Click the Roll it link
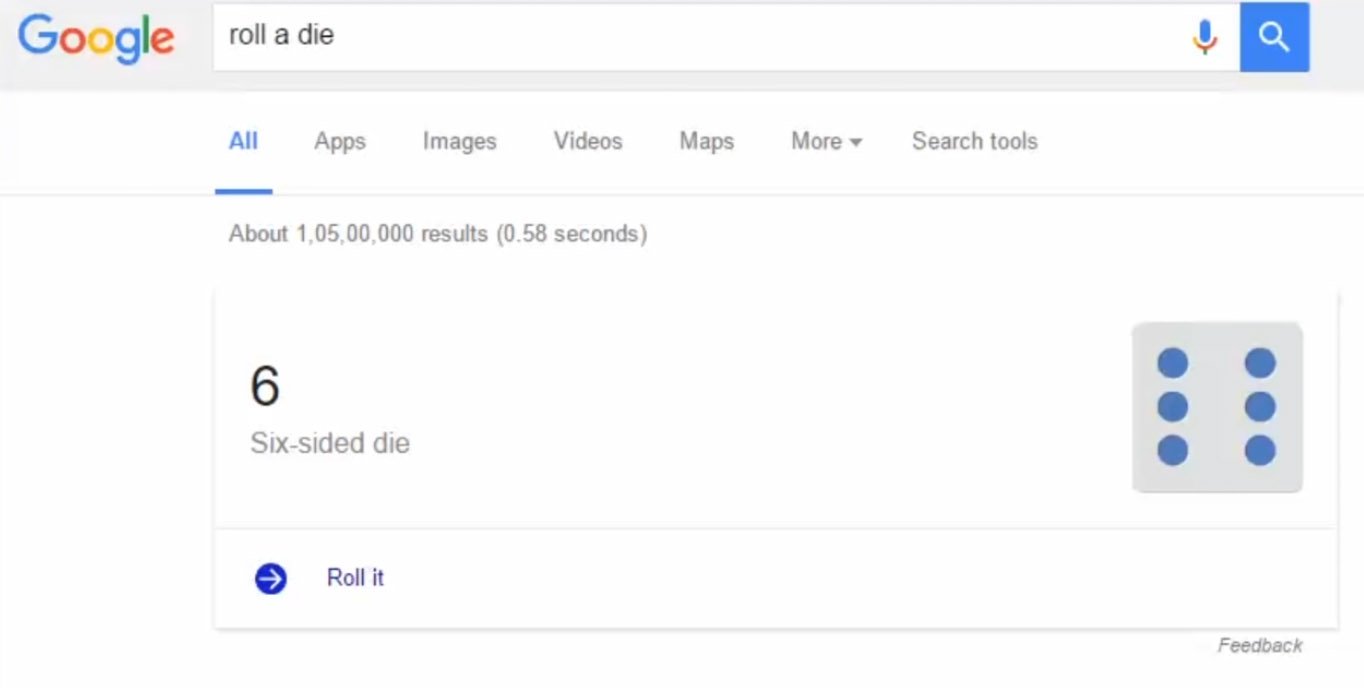The width and height of the screenshot is (1364, 688). 355,578
